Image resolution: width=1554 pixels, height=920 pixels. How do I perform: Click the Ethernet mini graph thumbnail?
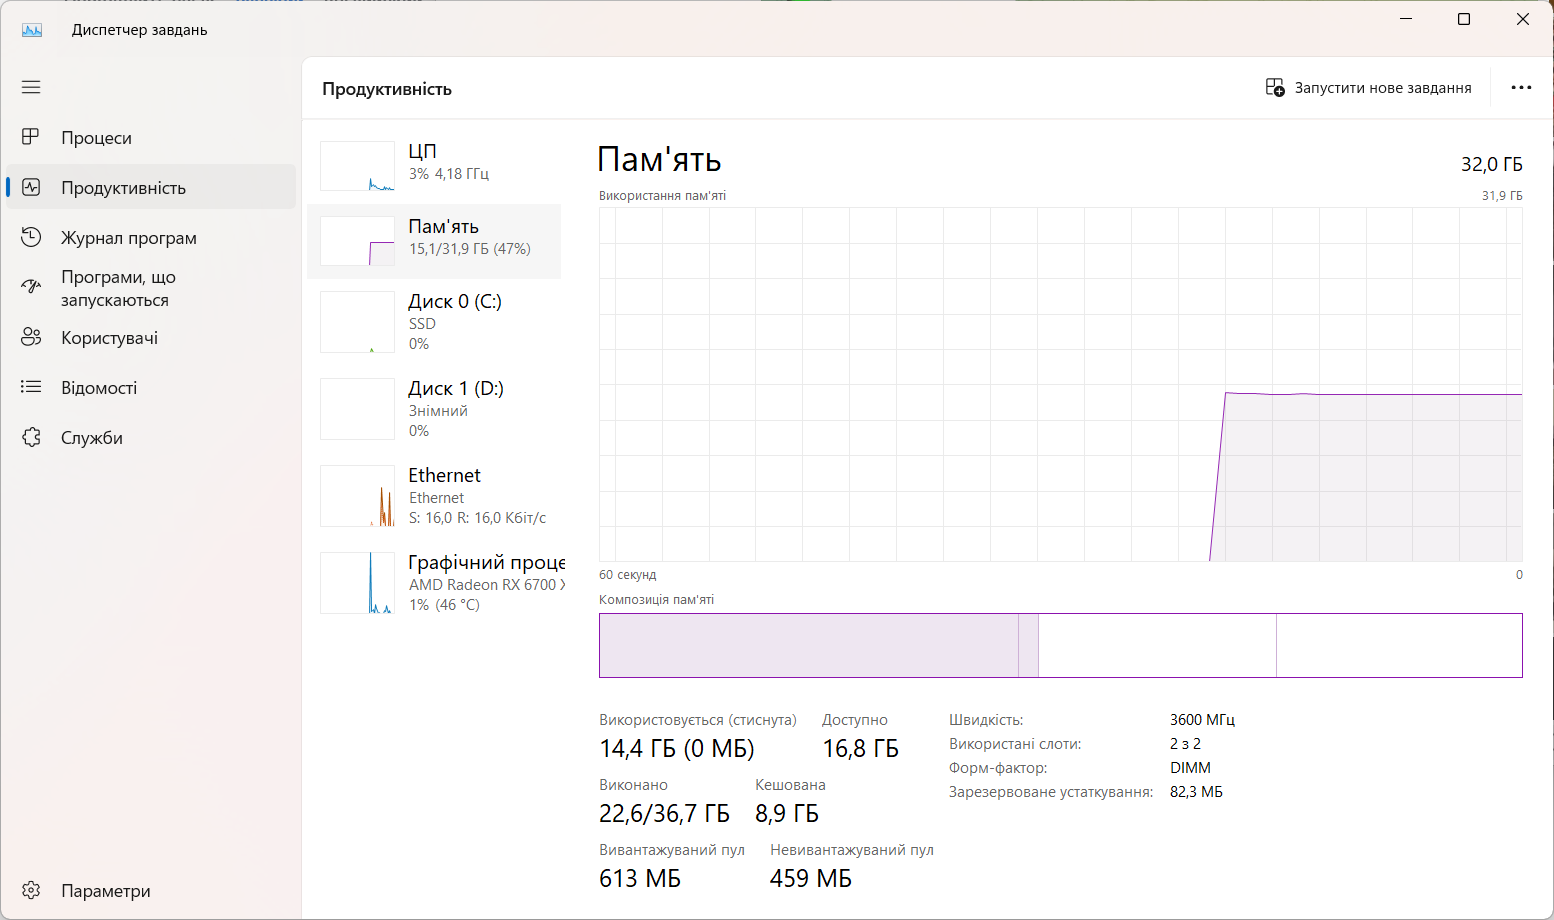click(x=357, y=496)
